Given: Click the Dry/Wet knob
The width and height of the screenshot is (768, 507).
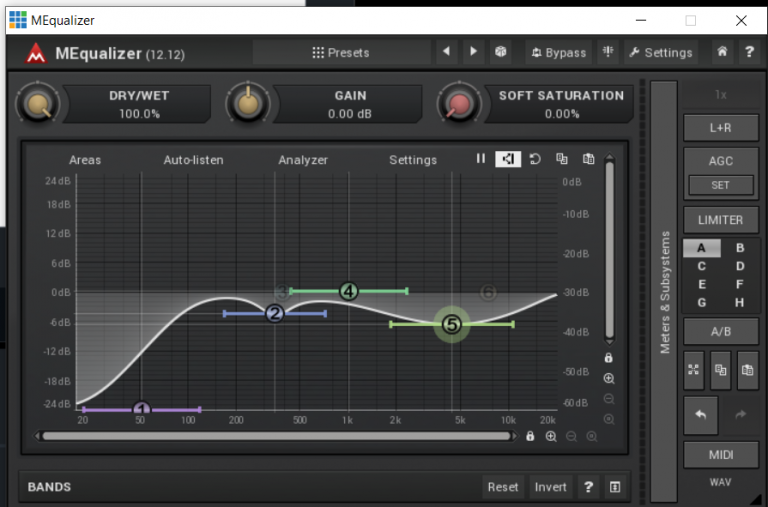Looking at the screenshot, I should coord(38,104).
